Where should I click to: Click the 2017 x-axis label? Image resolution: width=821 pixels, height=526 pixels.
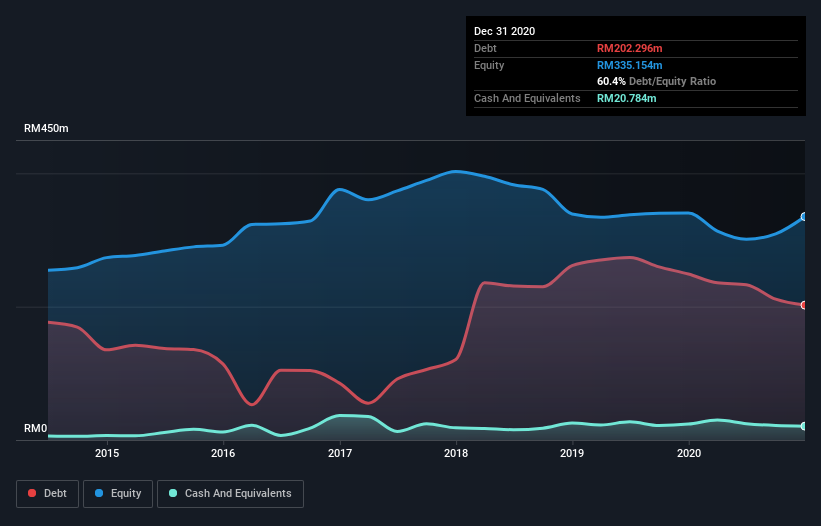tap(340, 453)
